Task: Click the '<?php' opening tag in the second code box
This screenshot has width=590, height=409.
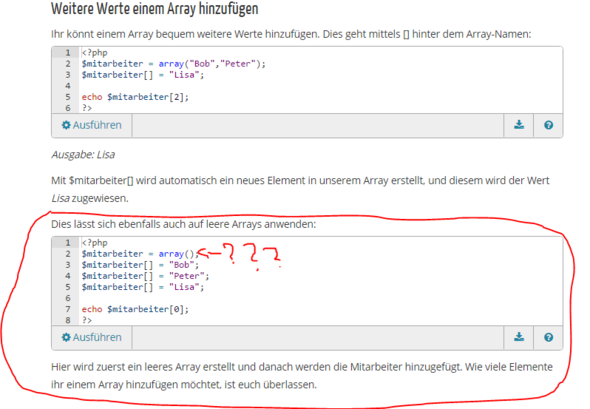Action: [94, 243]
